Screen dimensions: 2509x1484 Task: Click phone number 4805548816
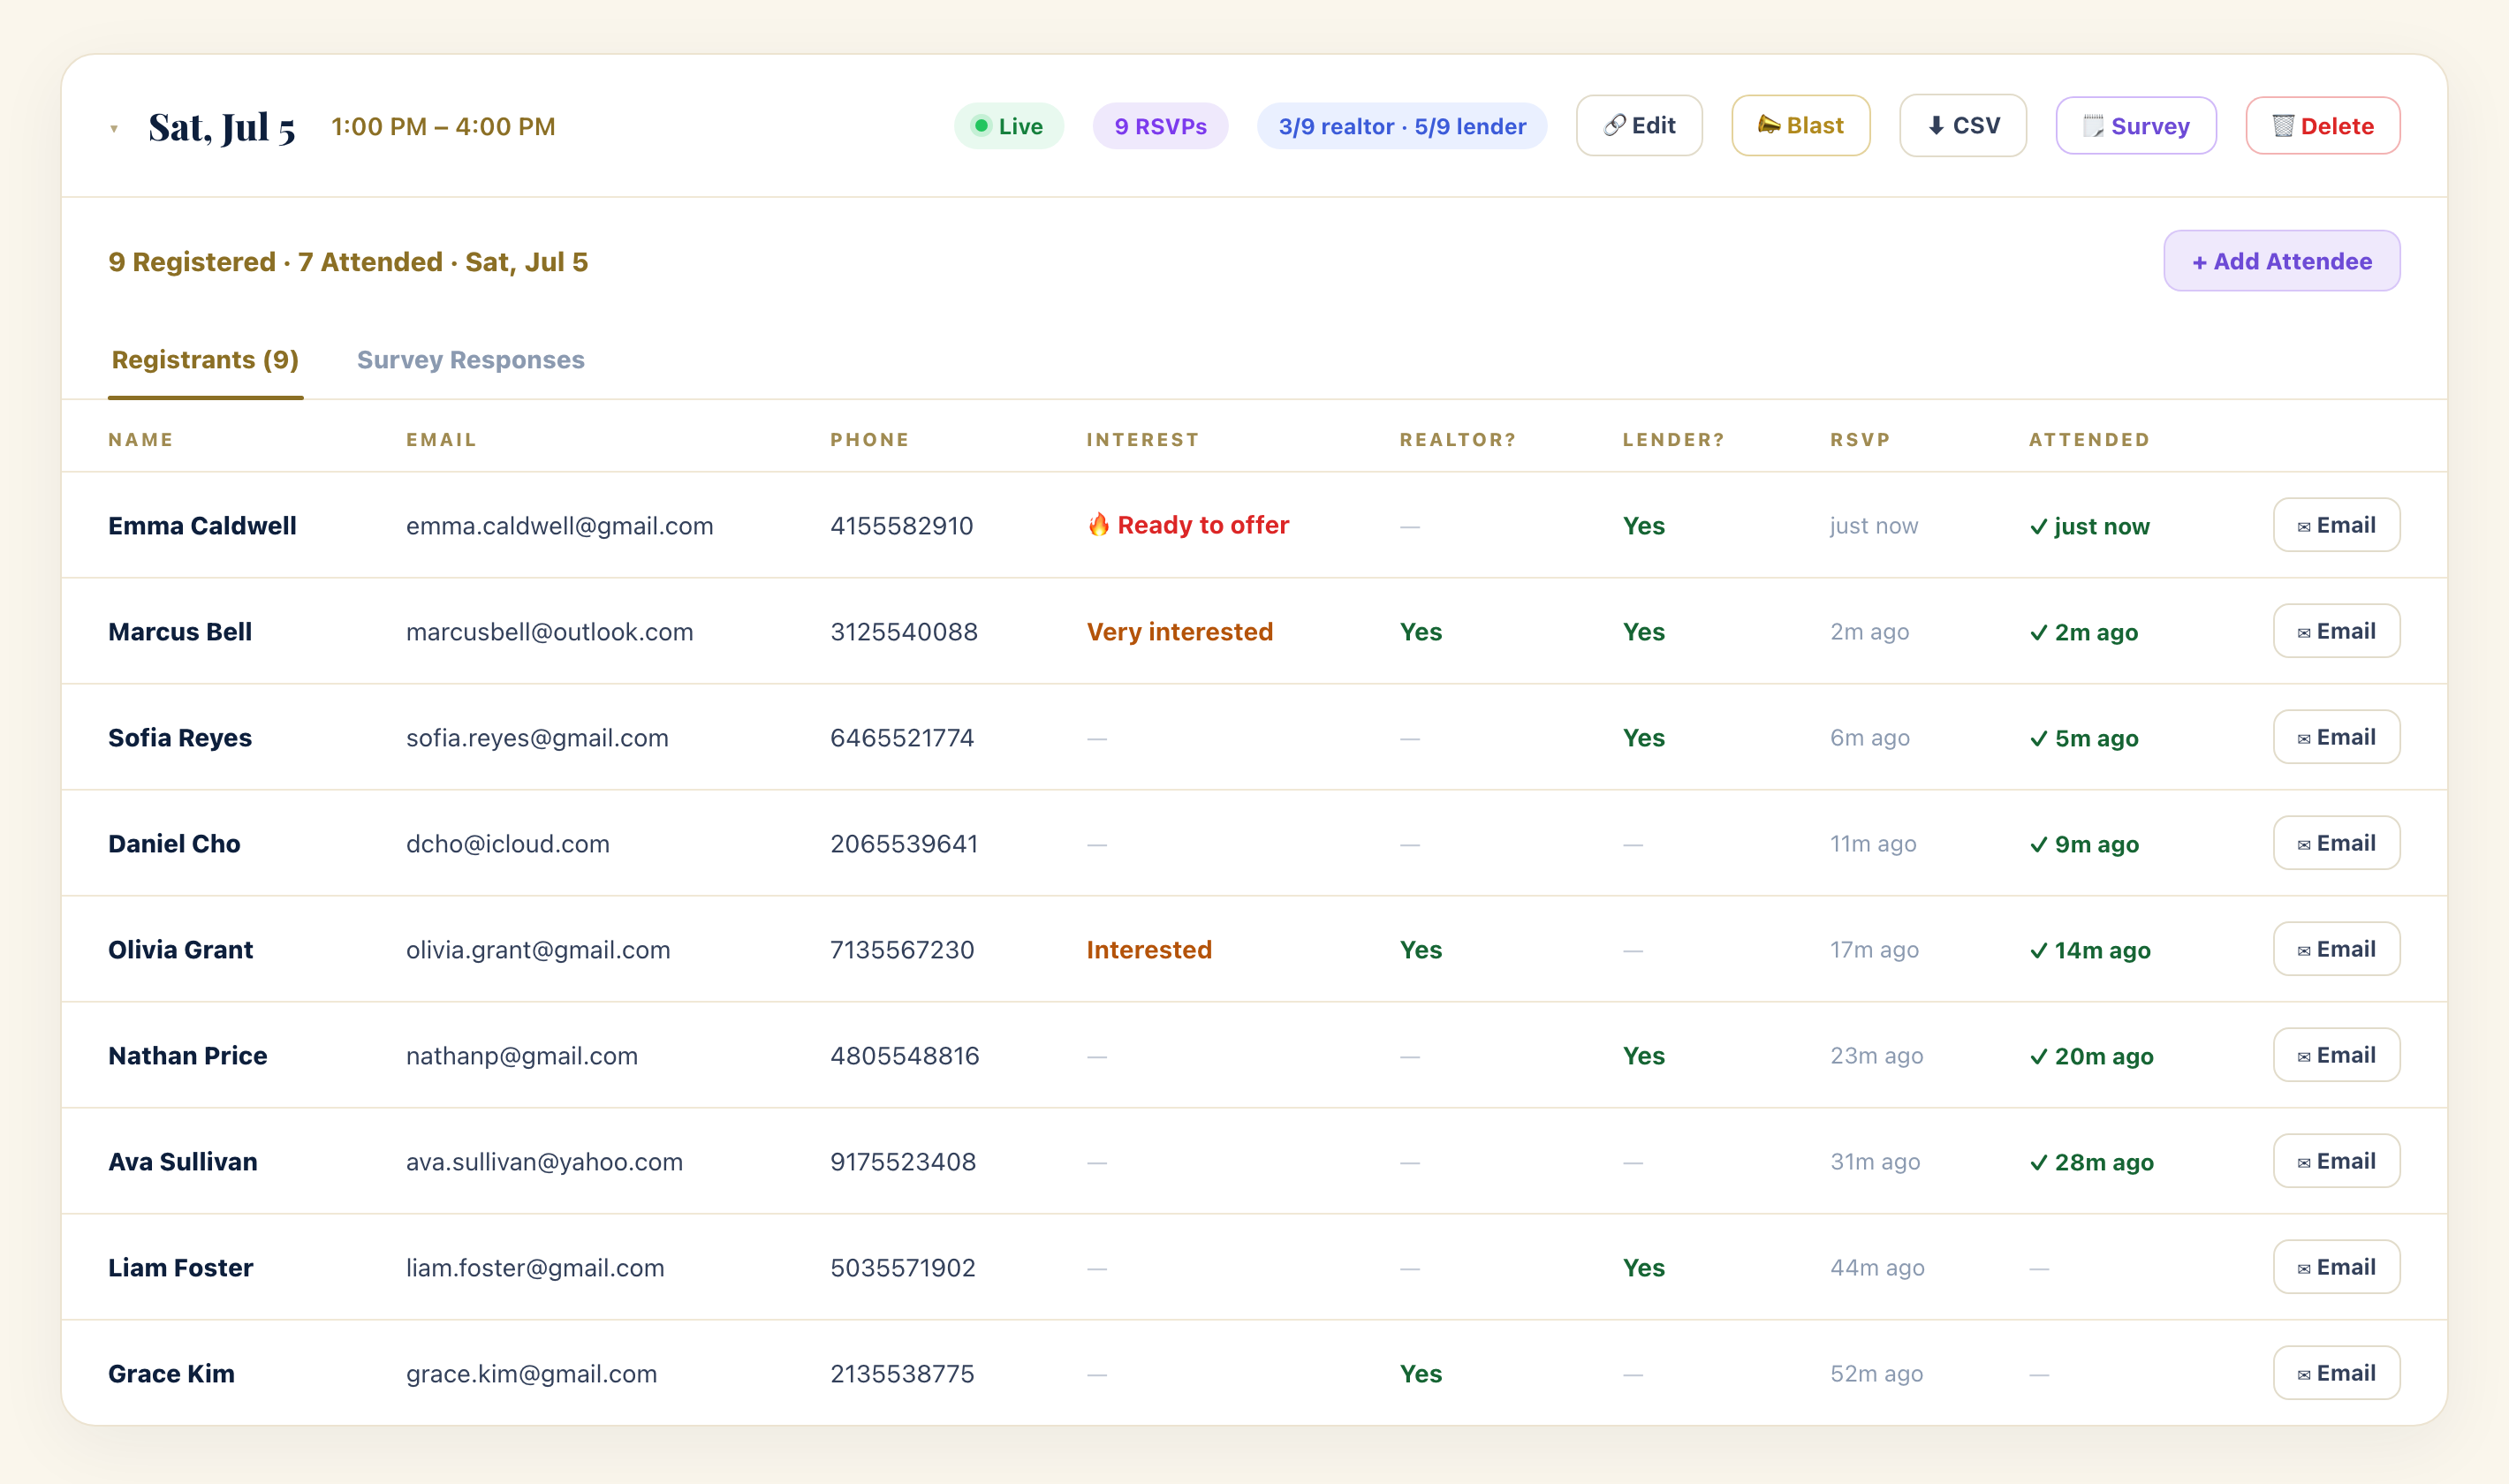click(x=904, y=1056)
